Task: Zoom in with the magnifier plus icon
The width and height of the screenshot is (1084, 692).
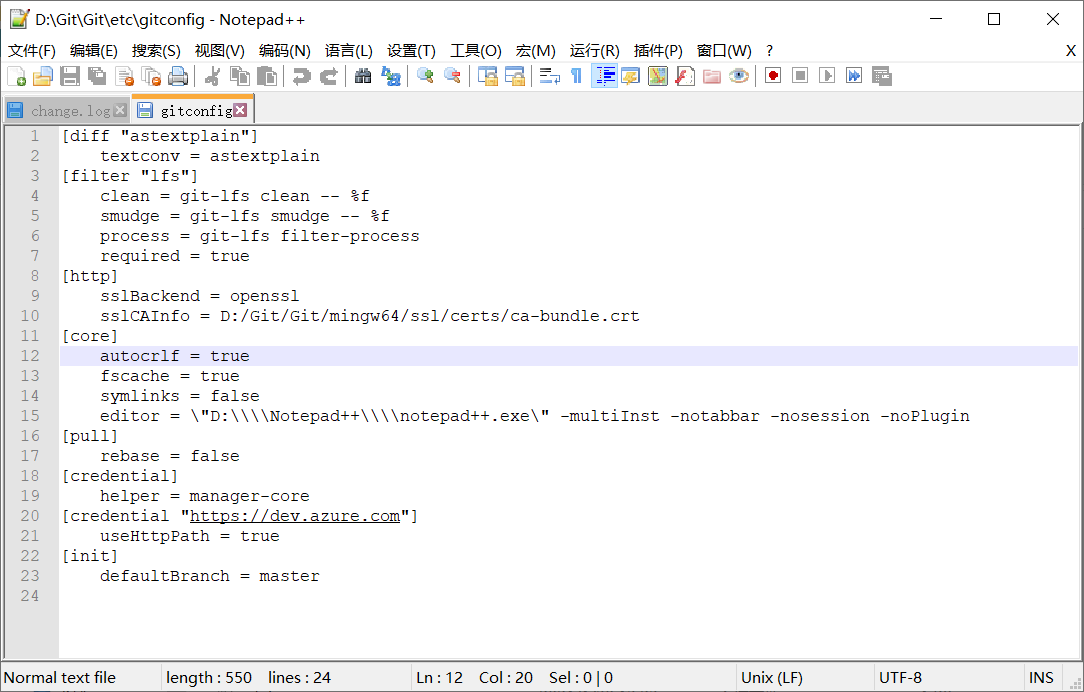Action: point(425,76)
